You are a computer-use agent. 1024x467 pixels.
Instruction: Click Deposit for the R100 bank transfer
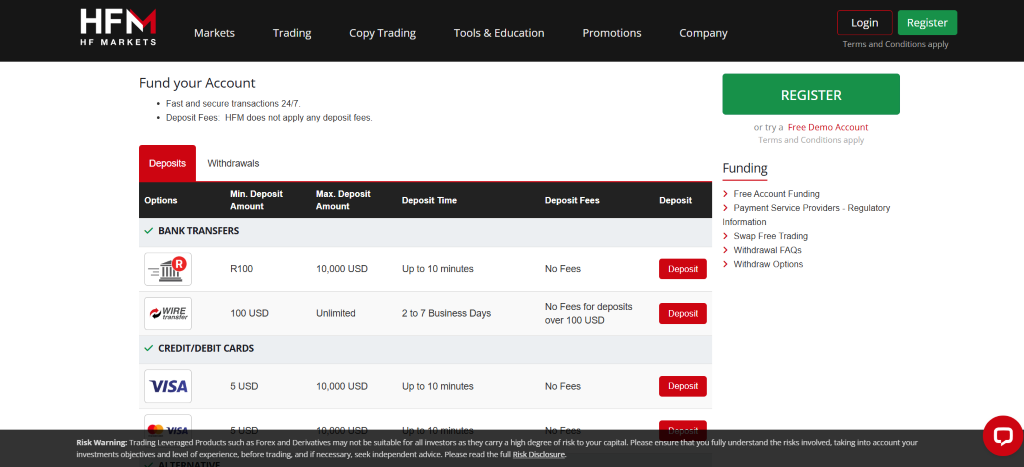tap(682, 269)
